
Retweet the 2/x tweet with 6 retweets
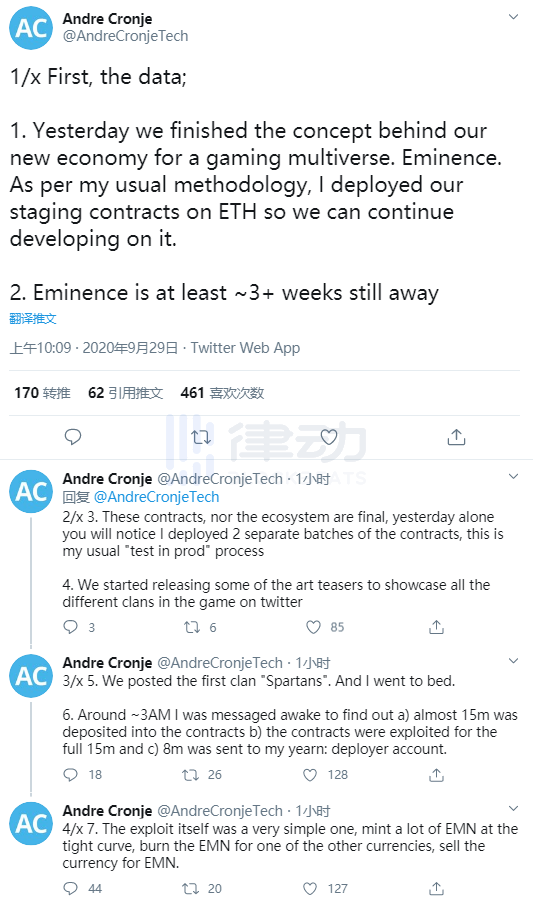pyautogui.click(x=191, y=627)
